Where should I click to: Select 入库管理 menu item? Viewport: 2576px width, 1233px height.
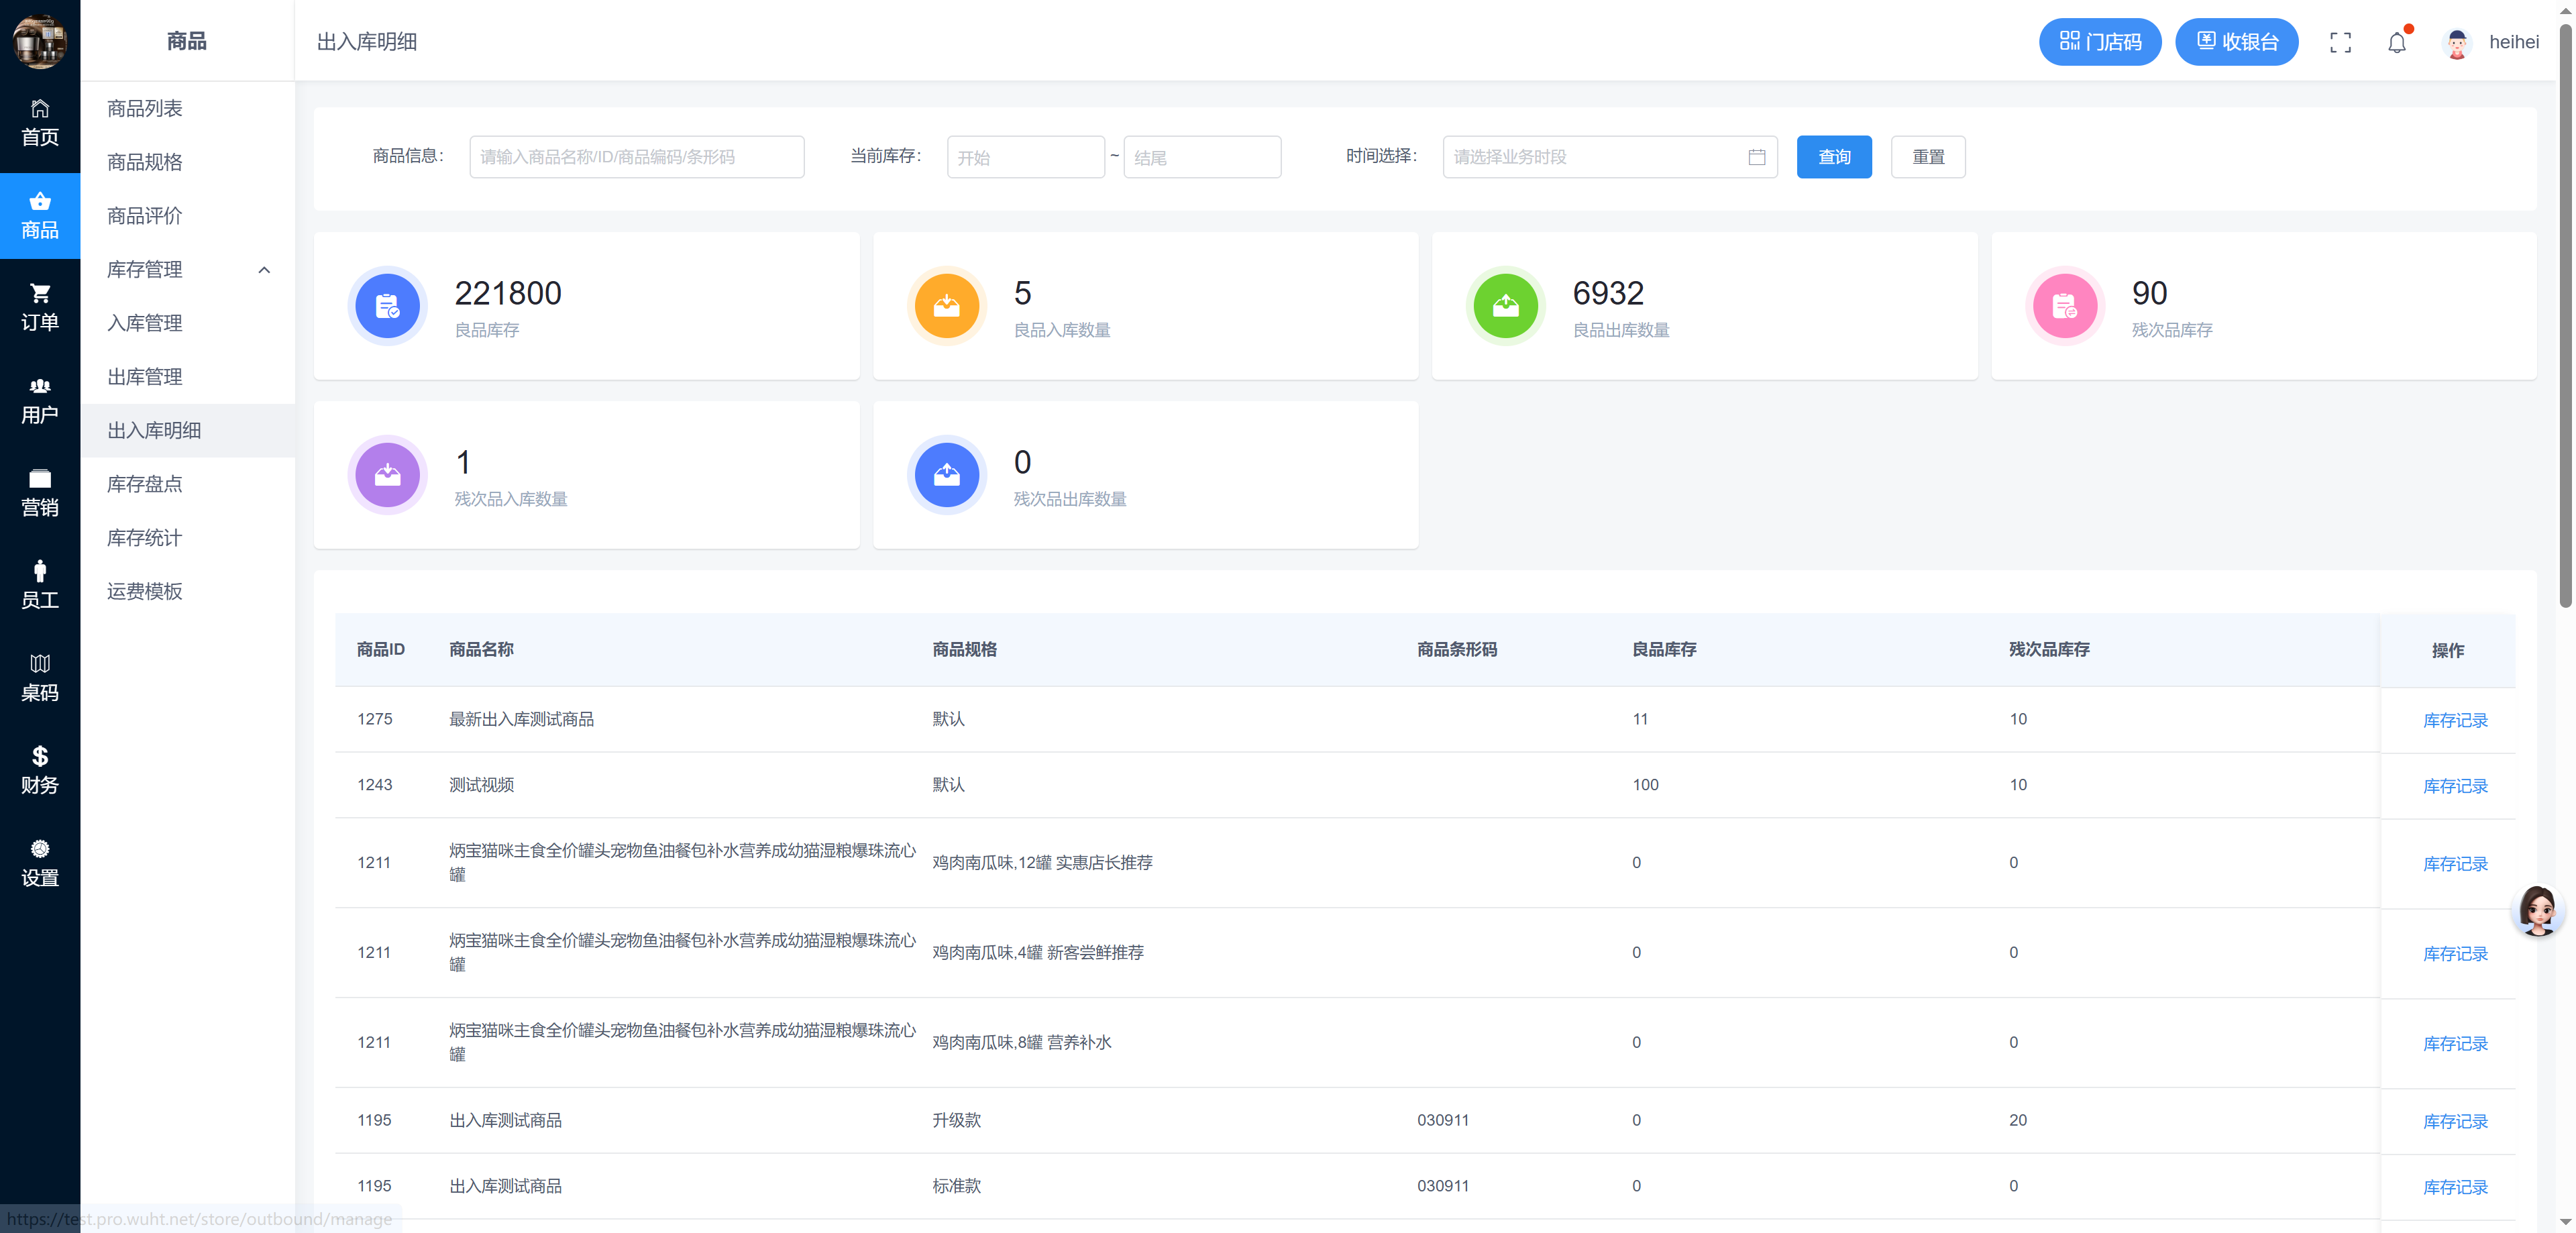click(145, 323)
